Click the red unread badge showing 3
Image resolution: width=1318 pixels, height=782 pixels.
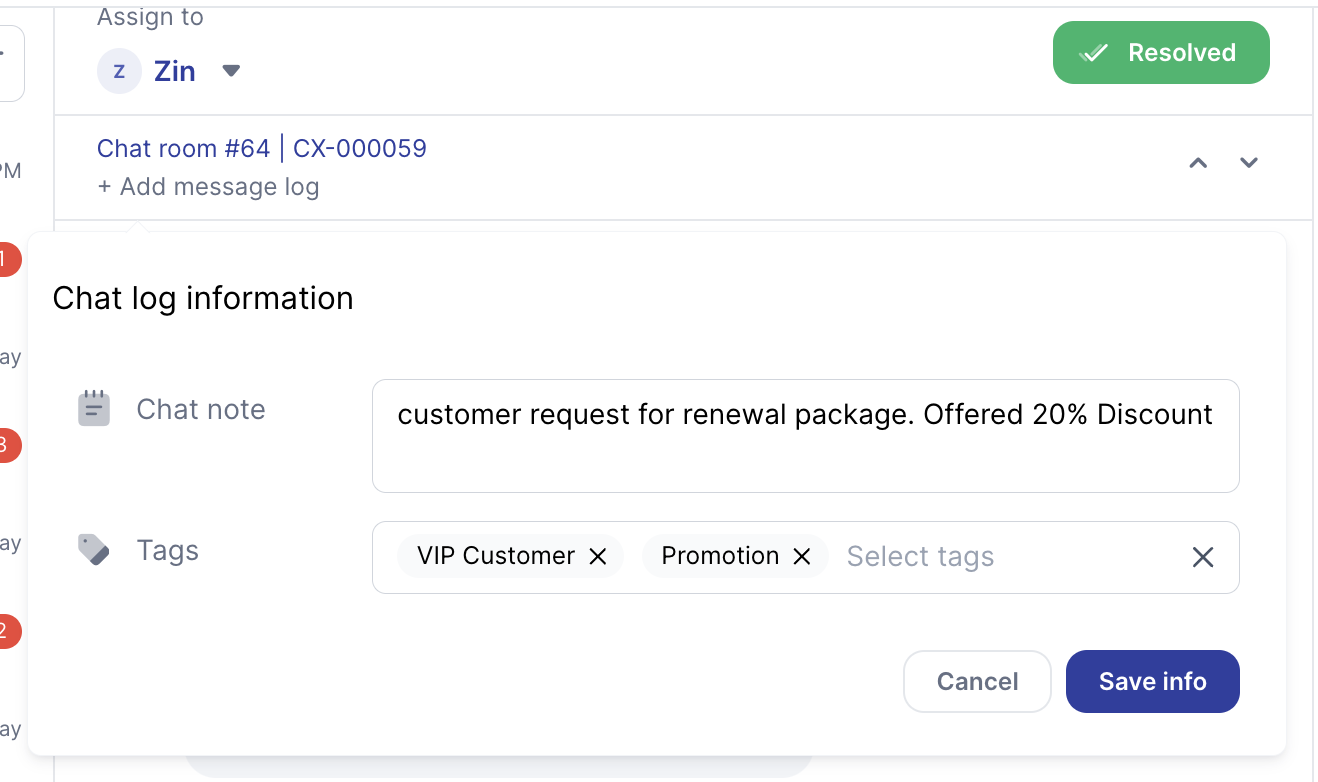coord(5,445)
